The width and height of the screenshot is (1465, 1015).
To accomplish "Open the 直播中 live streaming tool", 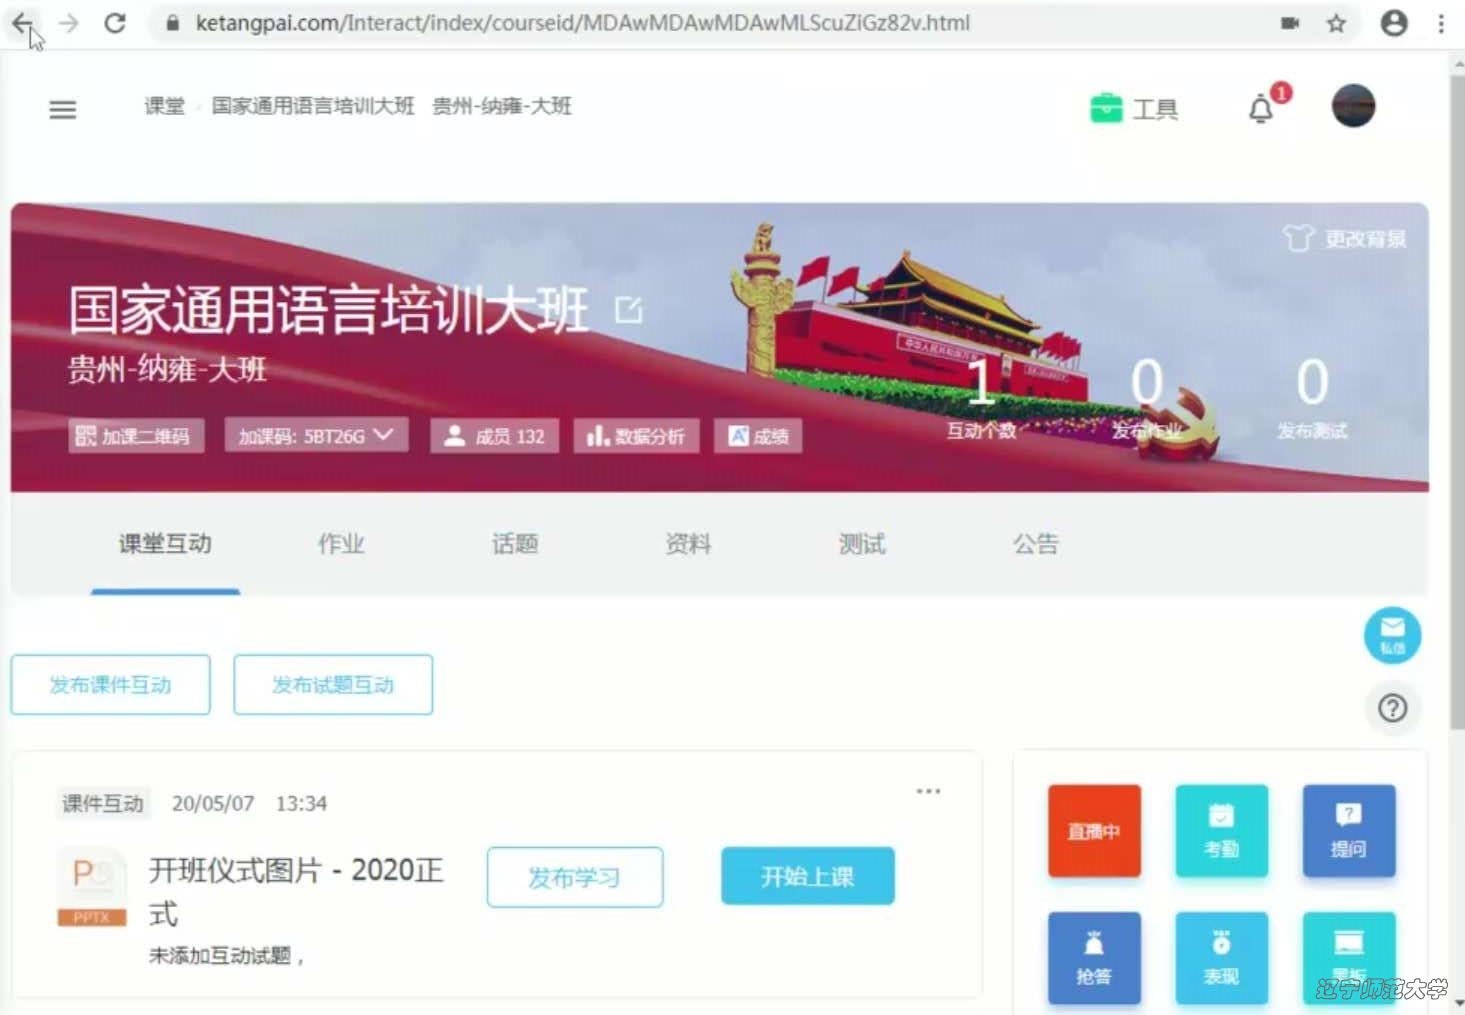I will [x=1093, y=831].
